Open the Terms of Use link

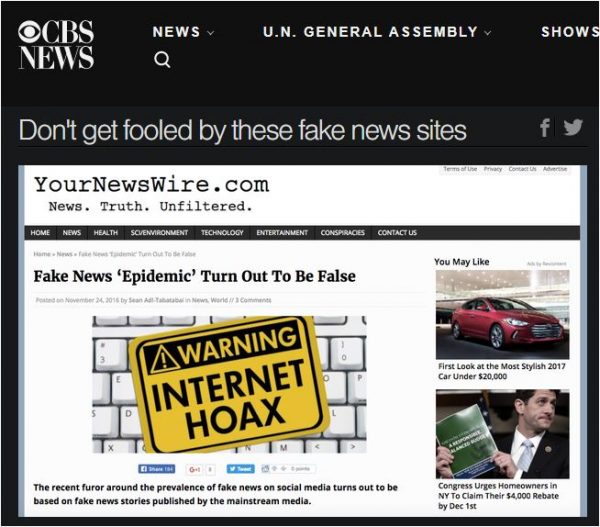[460, 169]
